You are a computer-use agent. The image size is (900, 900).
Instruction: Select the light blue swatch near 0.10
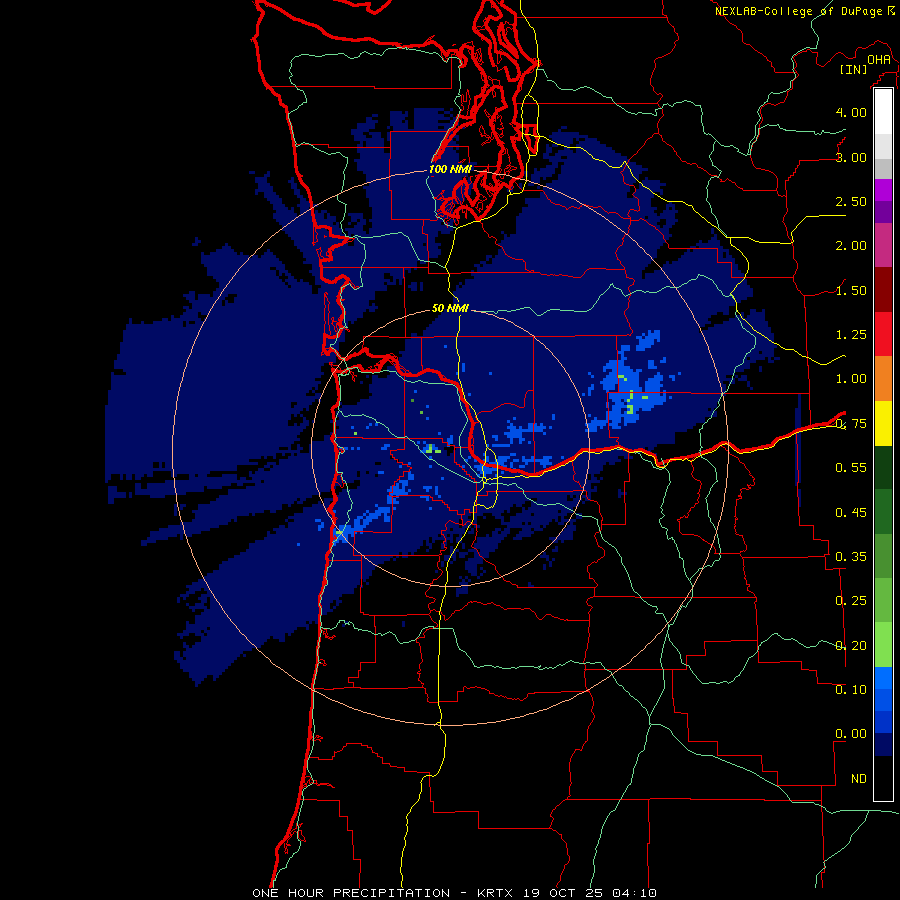tap(883, 678)
